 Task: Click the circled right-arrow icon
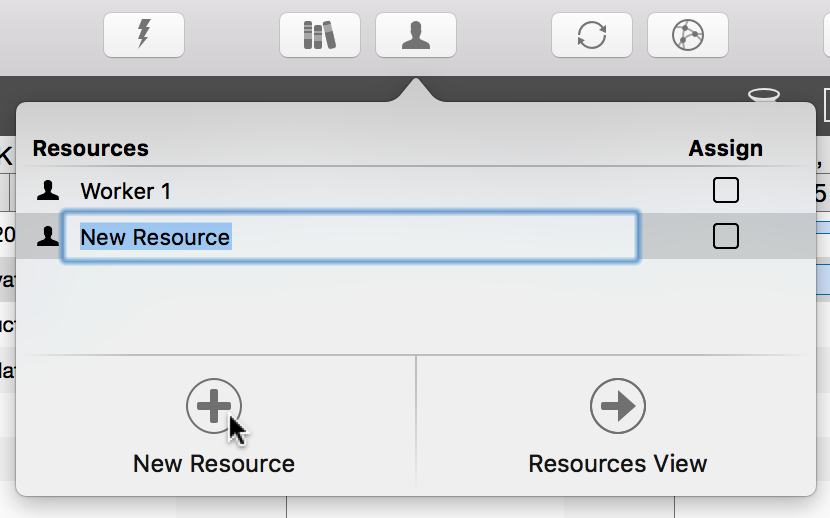pyautogui.click(x=618, y=405)
